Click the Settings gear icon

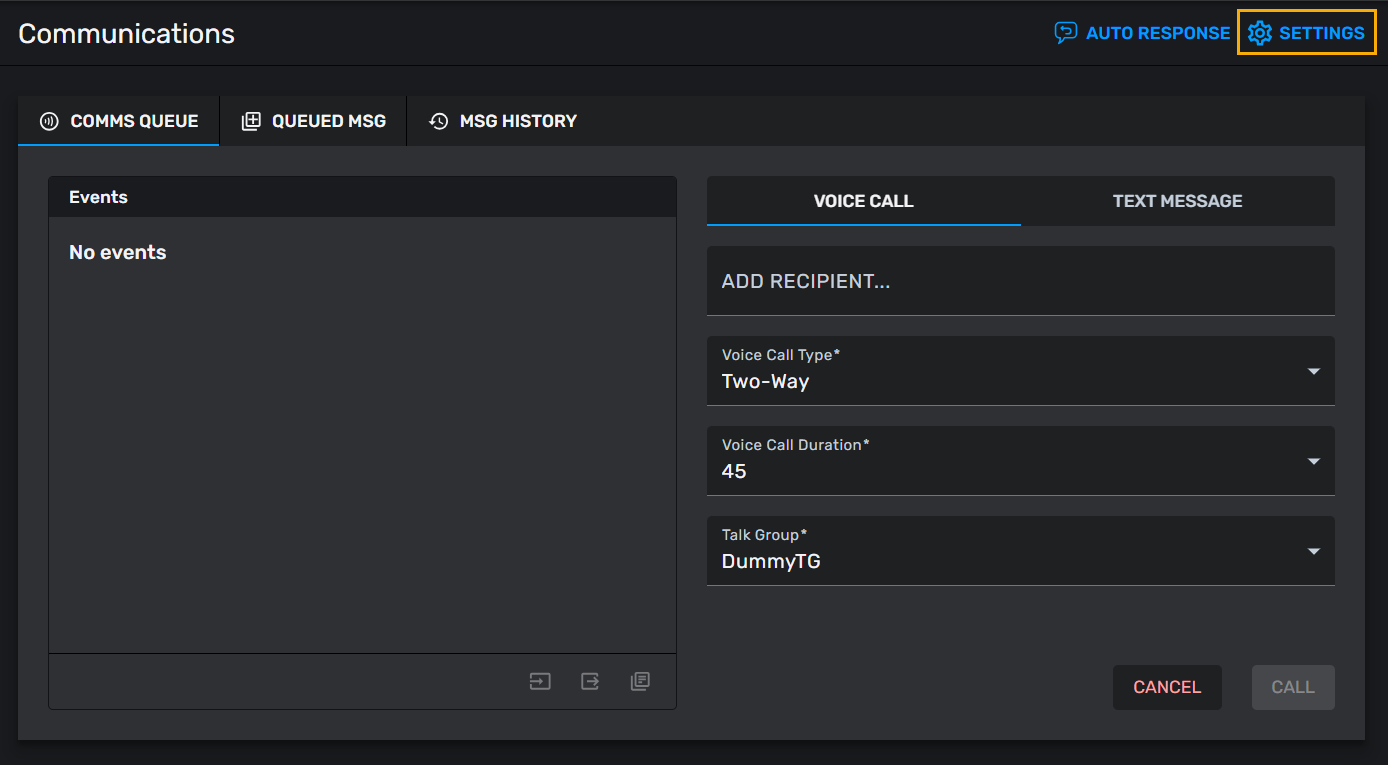(x=1260, y=33)
